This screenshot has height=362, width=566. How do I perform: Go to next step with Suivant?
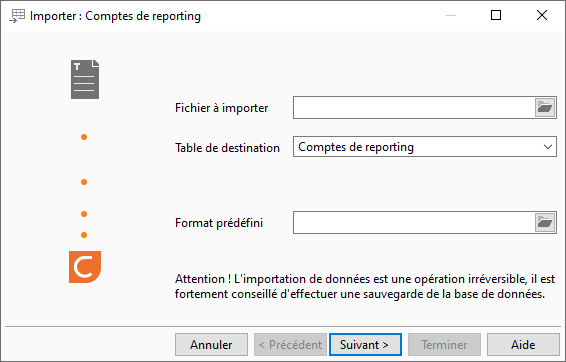pyautogui.click(x=365, y=345)
